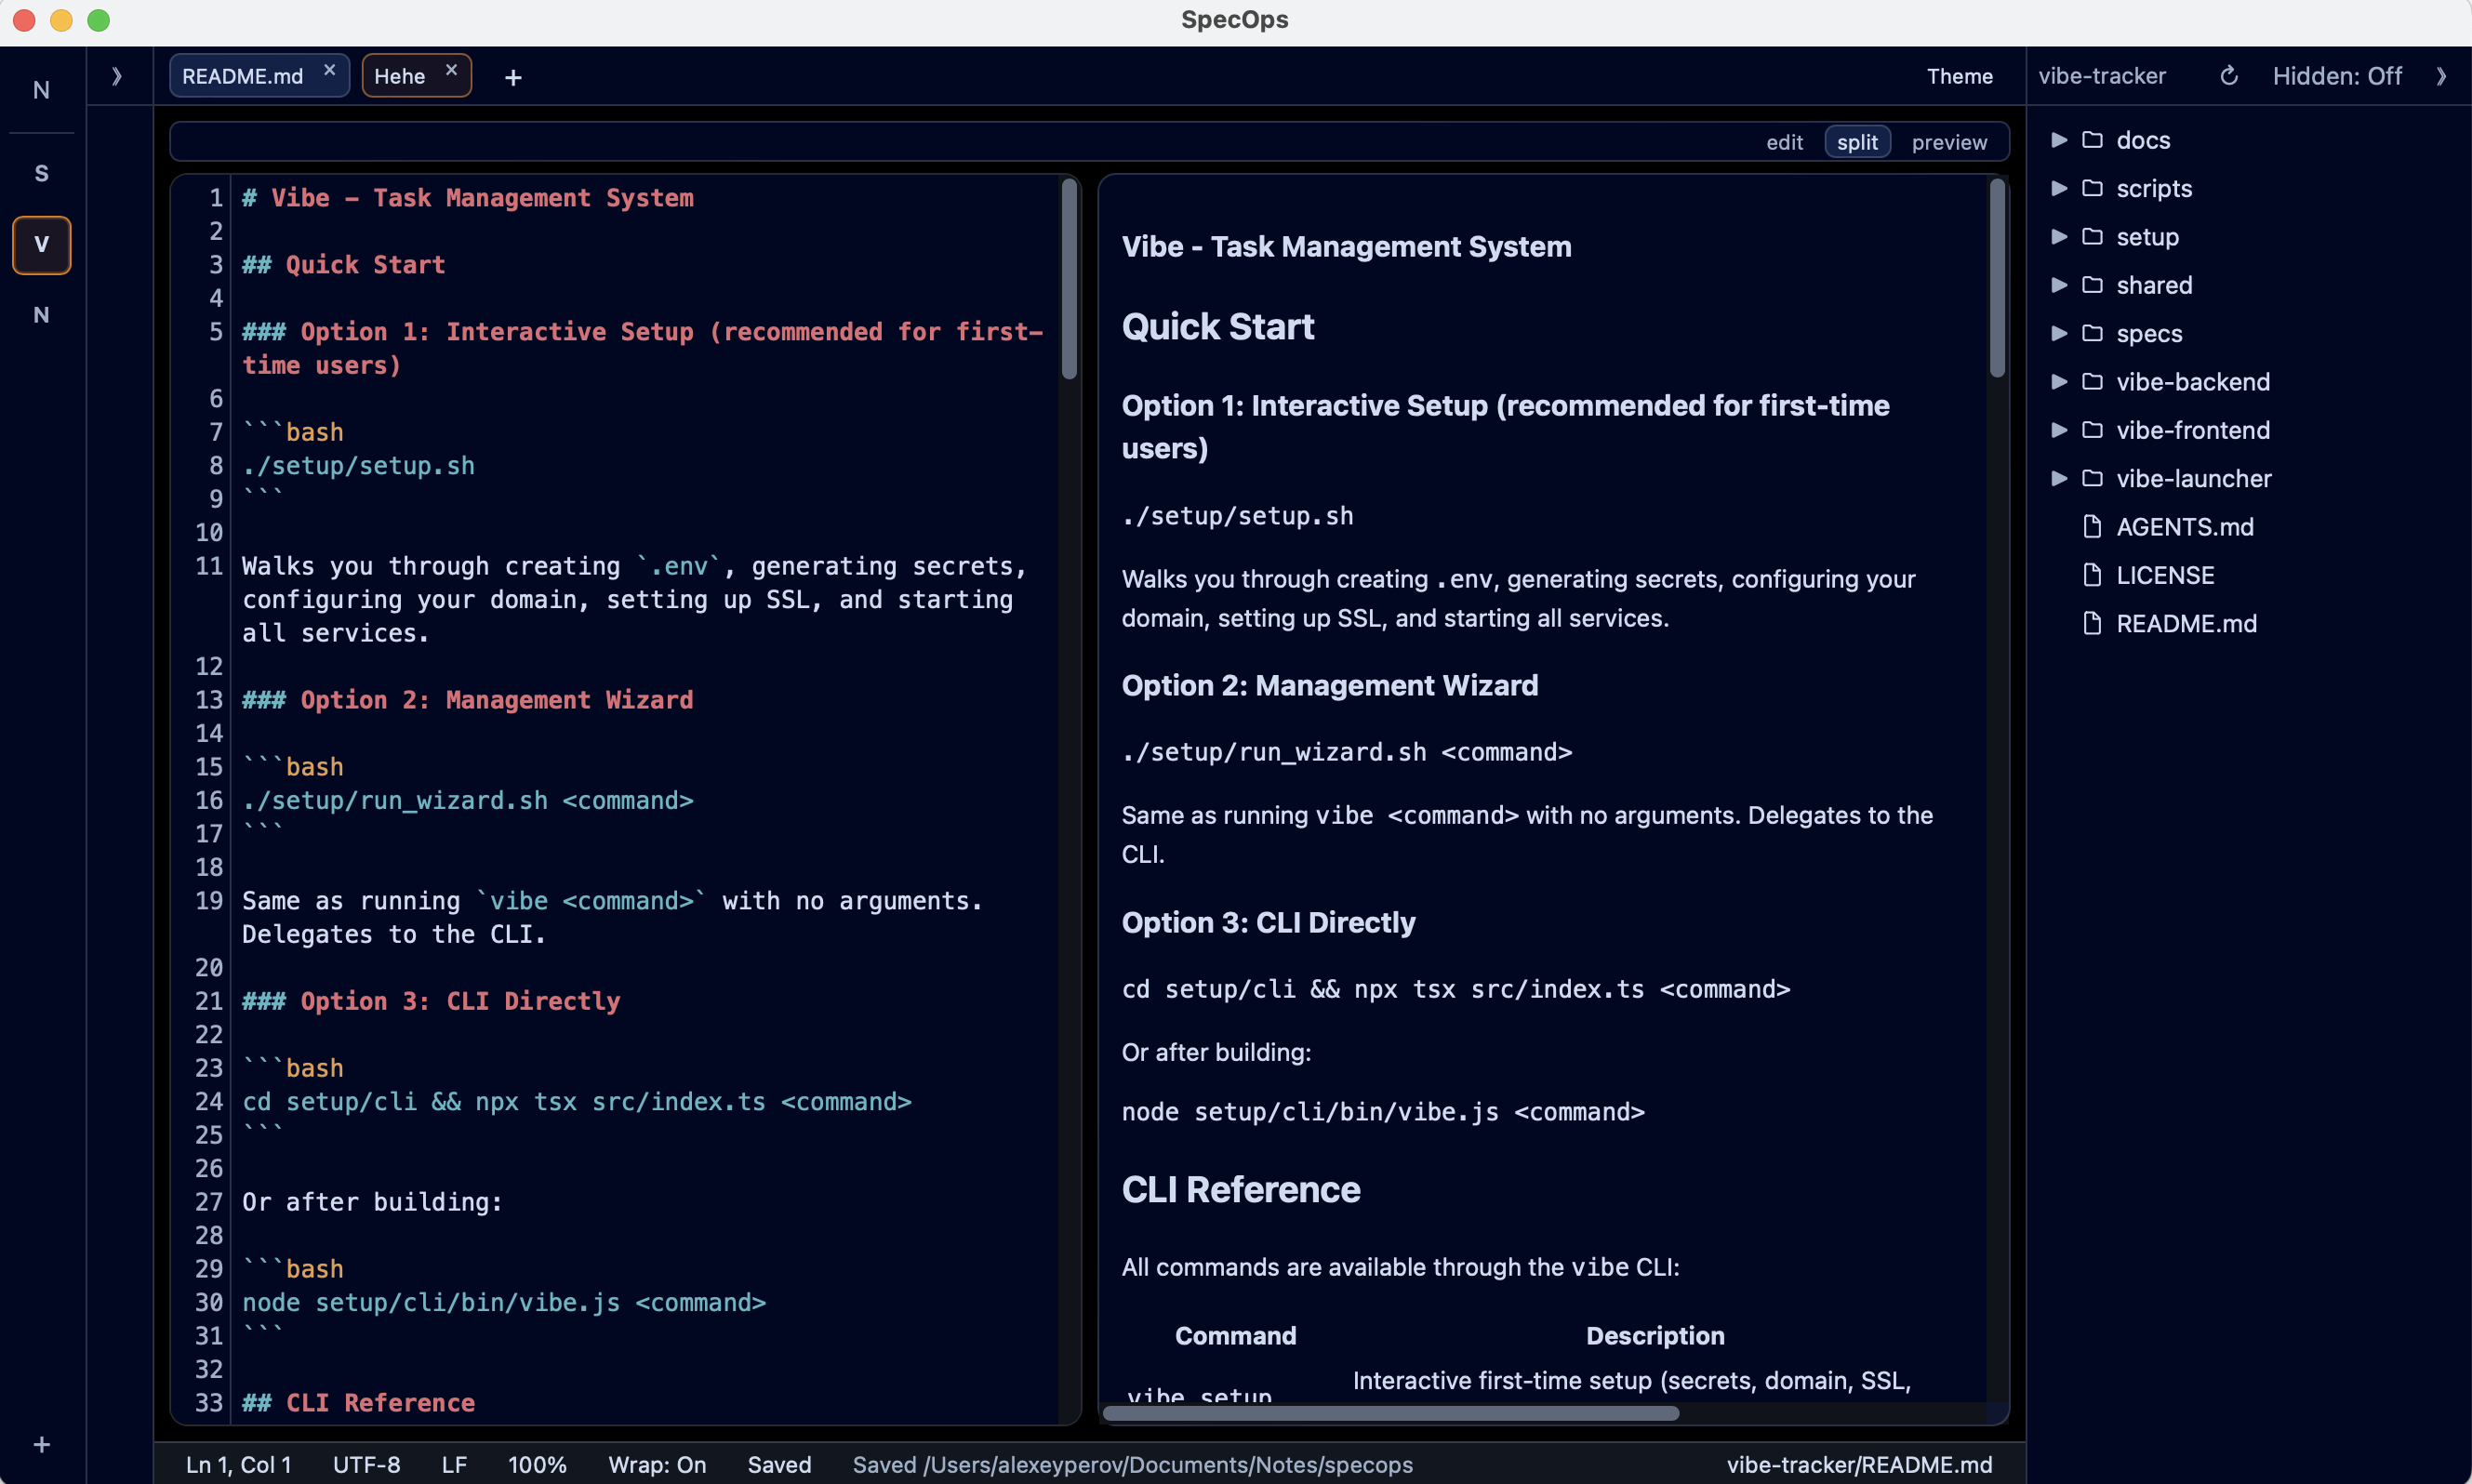Select the vibe-frontend folder label
2472x1484 pixels.
pyautogui.click(x=2192, y=430)
